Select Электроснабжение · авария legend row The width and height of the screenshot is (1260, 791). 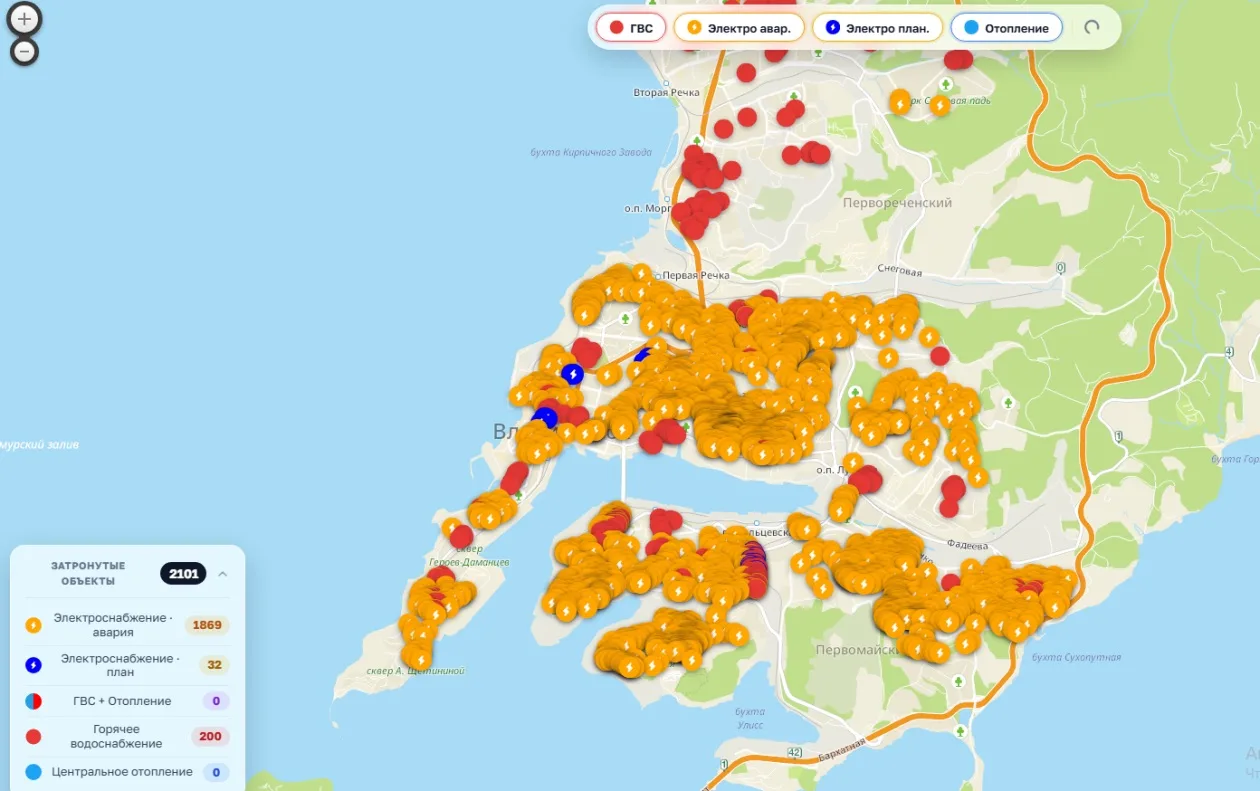[127, 625]
